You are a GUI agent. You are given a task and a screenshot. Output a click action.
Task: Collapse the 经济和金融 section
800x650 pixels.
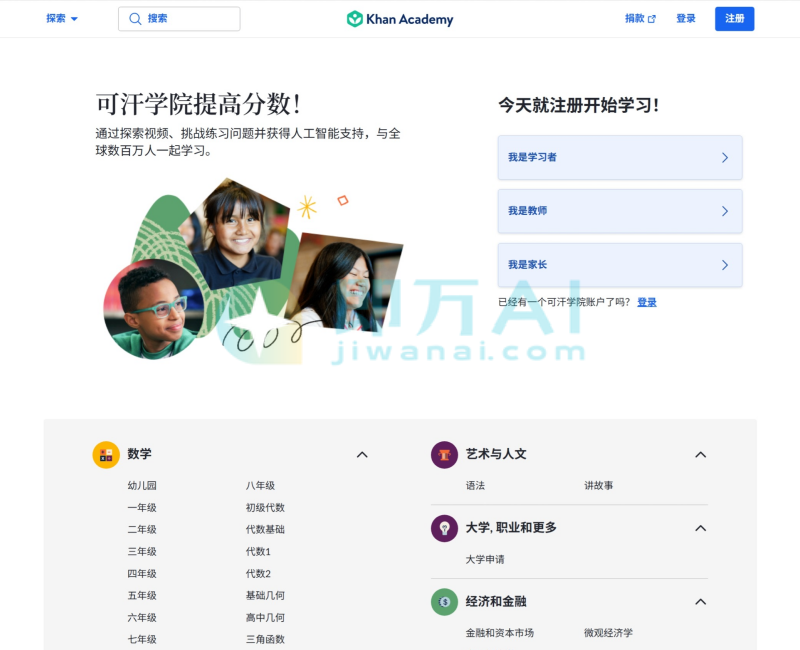700,602
